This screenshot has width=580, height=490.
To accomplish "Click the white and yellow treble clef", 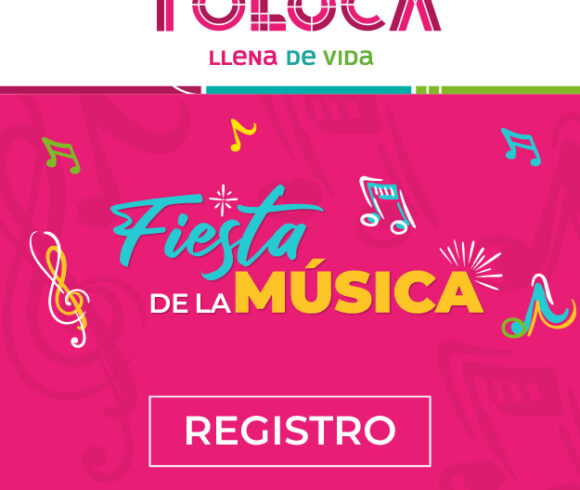I will [x=59, y=289].
